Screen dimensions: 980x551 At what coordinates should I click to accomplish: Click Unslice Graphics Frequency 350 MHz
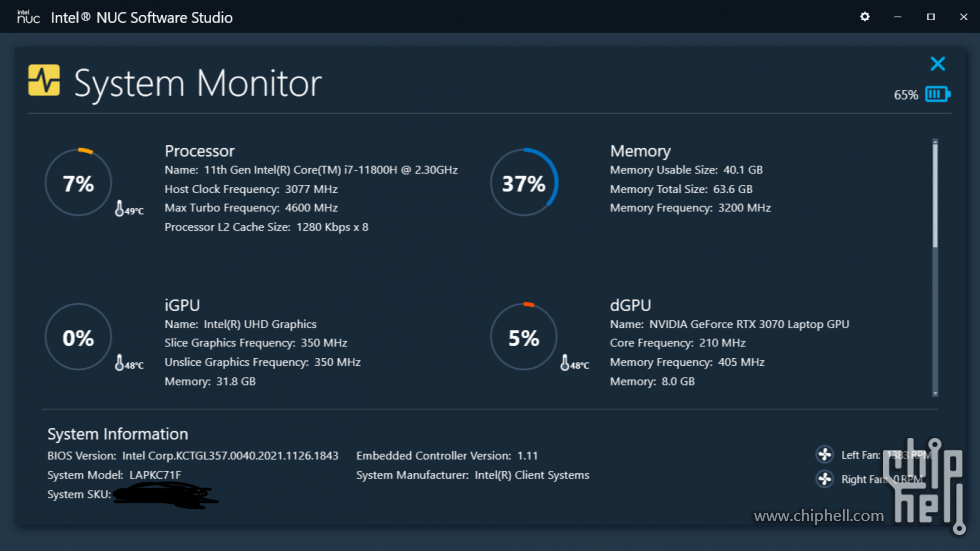coord(262,362)
